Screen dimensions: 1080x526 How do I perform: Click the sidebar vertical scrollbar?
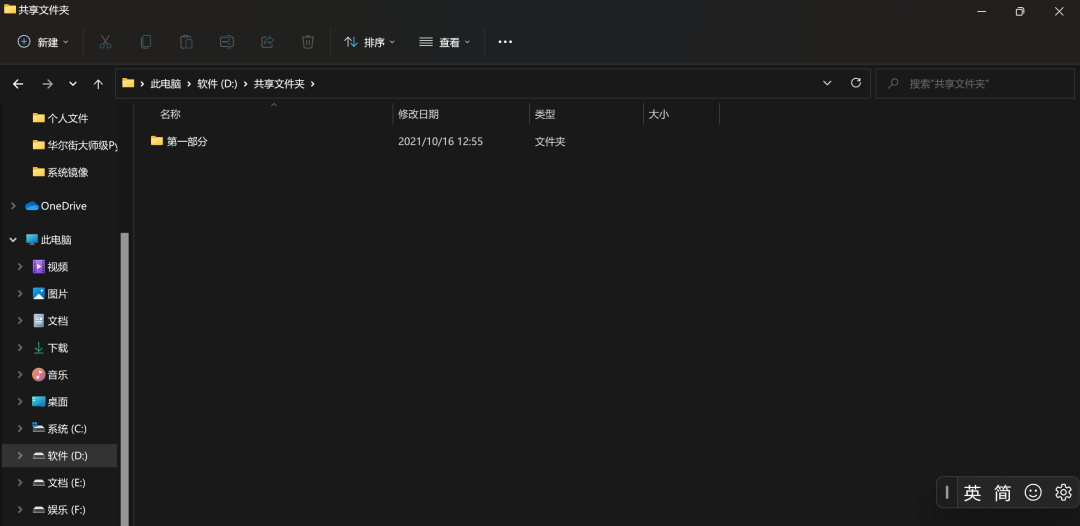pyautogui.click(x=125, y=379)
